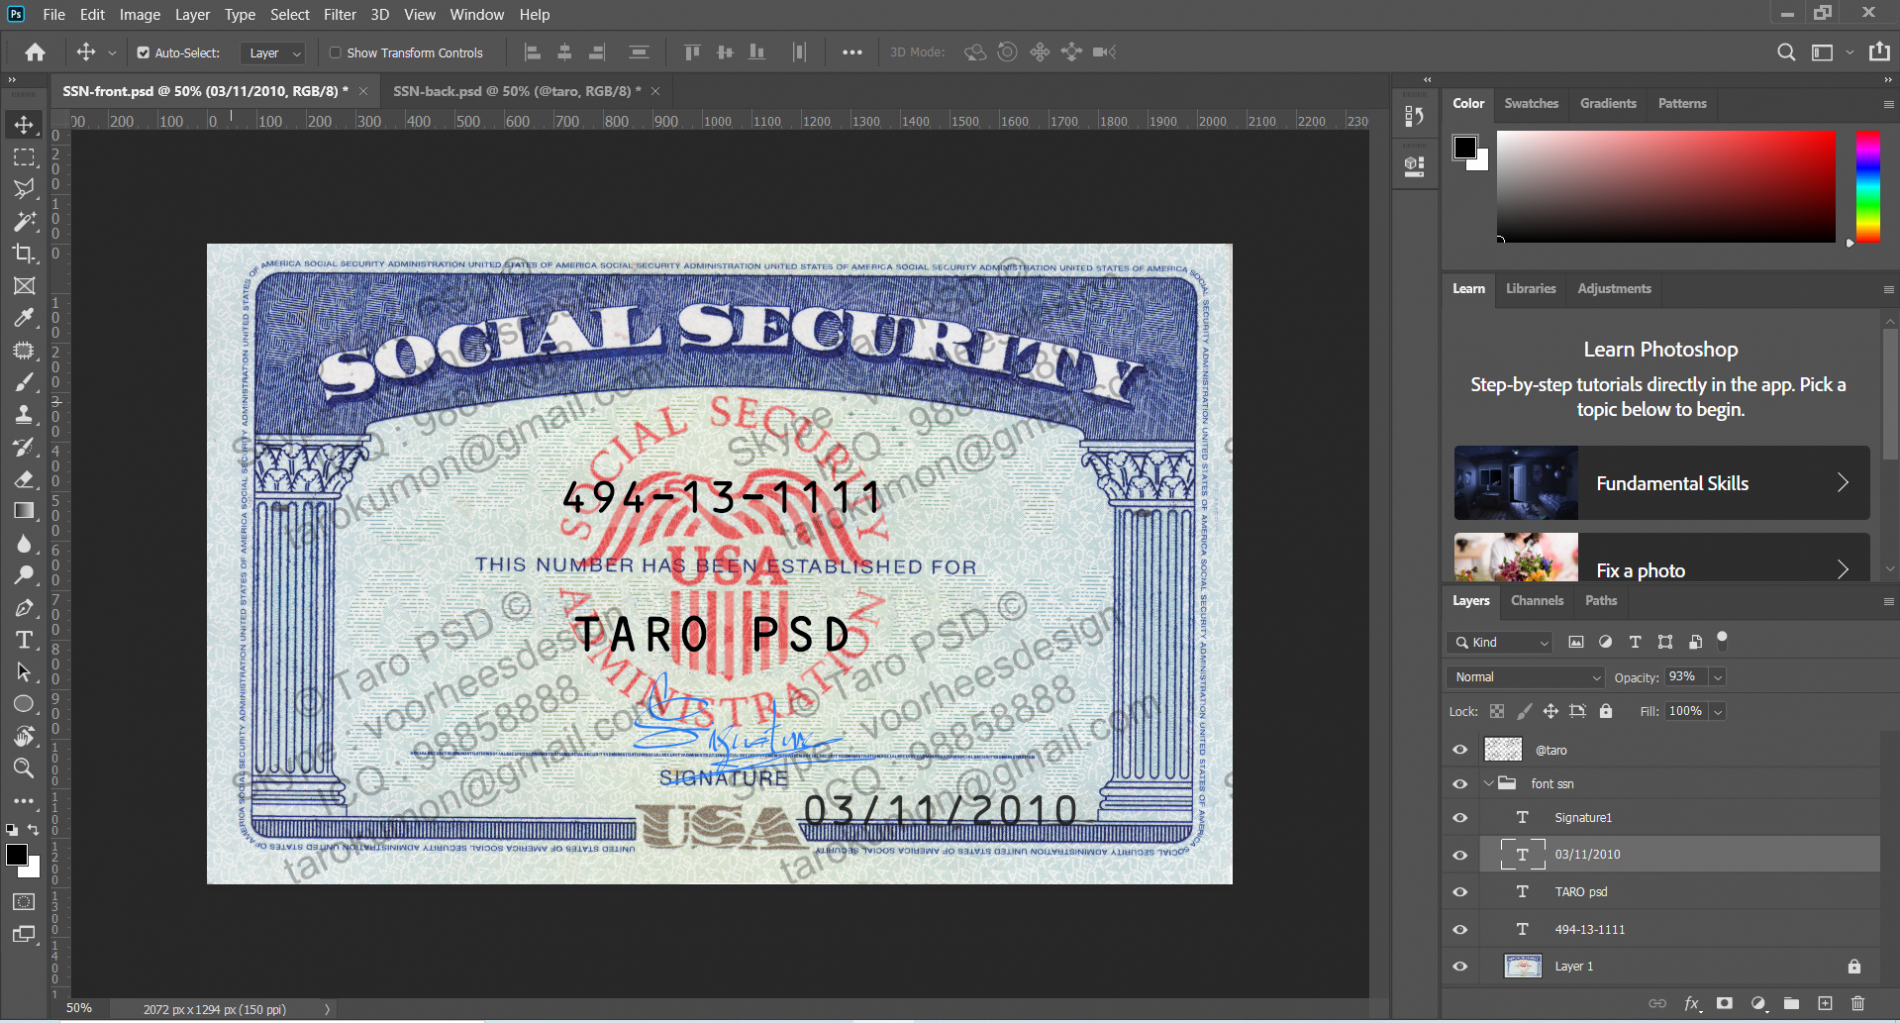Screen dimensions: 1900x1023
Task: Select the Crop tool
Action: tap(24, 253)
